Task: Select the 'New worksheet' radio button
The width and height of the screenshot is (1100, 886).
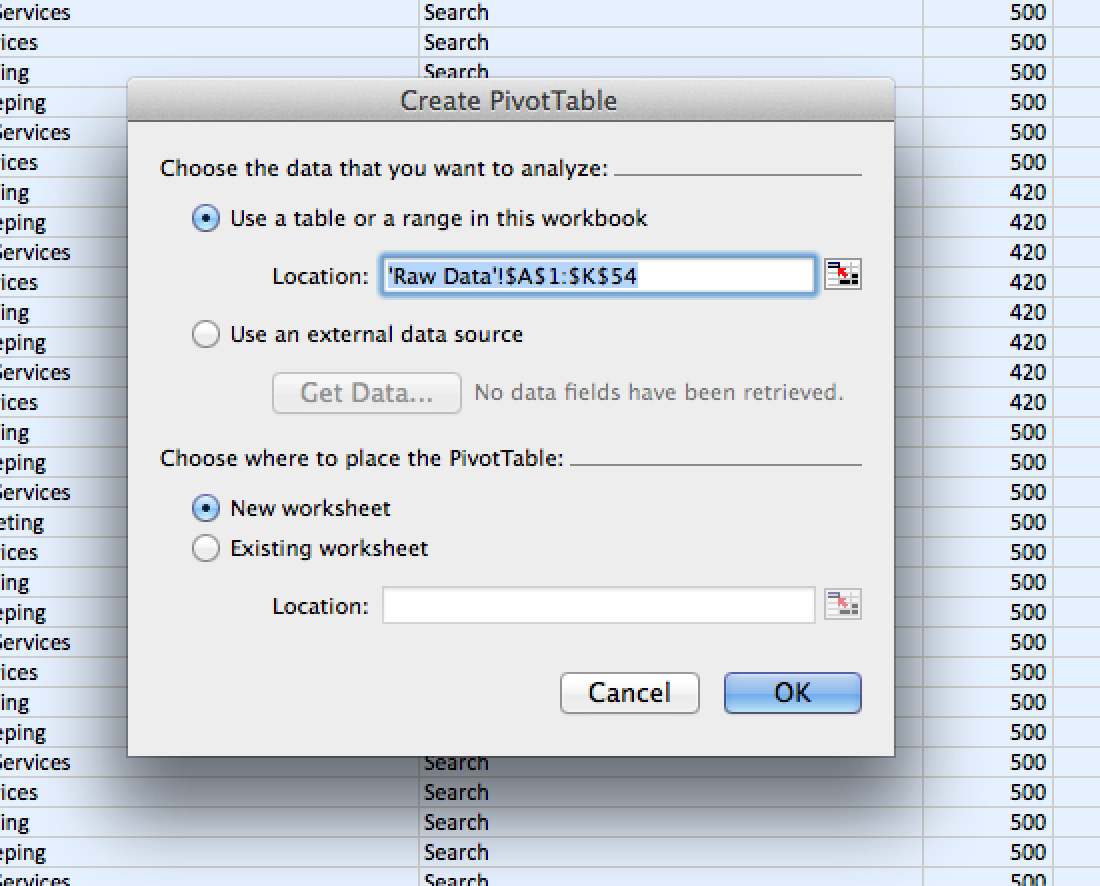Action: [x=206, y=508]
